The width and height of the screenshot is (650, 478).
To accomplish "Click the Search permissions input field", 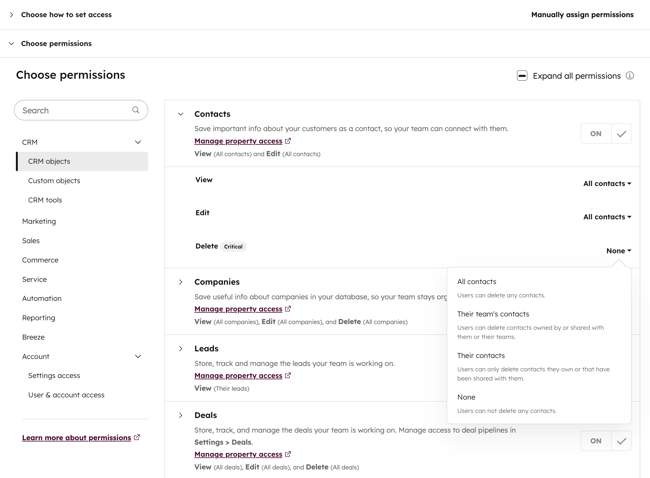I will 75,110.
